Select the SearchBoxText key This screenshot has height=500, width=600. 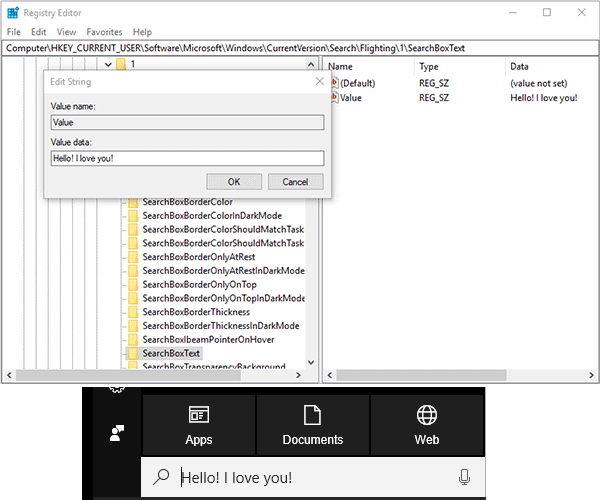pos(171,353)
